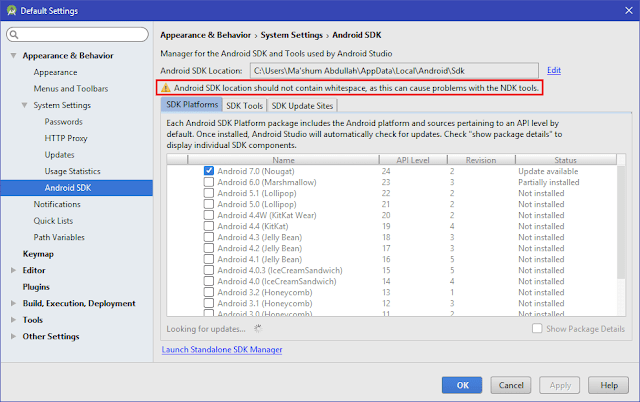This screenshot has height=402, width=640.
Task: Select Plugins in settings tree
Action: (36, 287)
